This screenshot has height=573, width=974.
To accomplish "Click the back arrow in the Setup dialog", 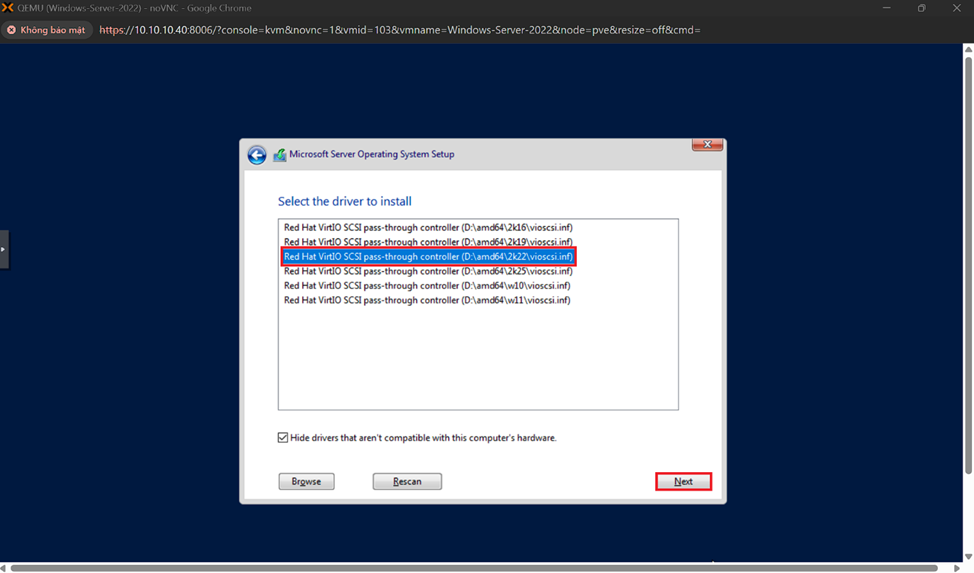I will point(257,155).
